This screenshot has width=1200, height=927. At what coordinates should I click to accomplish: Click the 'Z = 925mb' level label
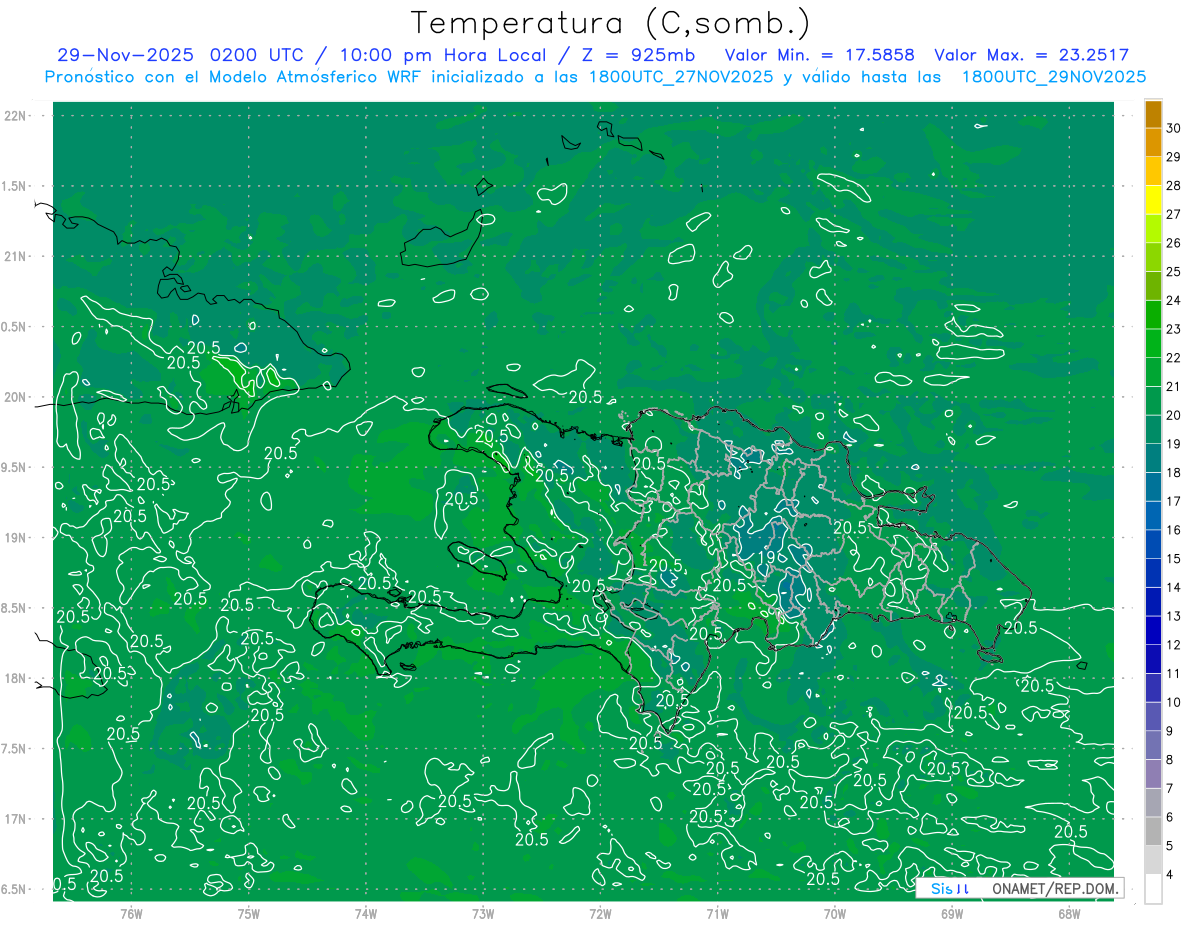(x=640, y=55)
